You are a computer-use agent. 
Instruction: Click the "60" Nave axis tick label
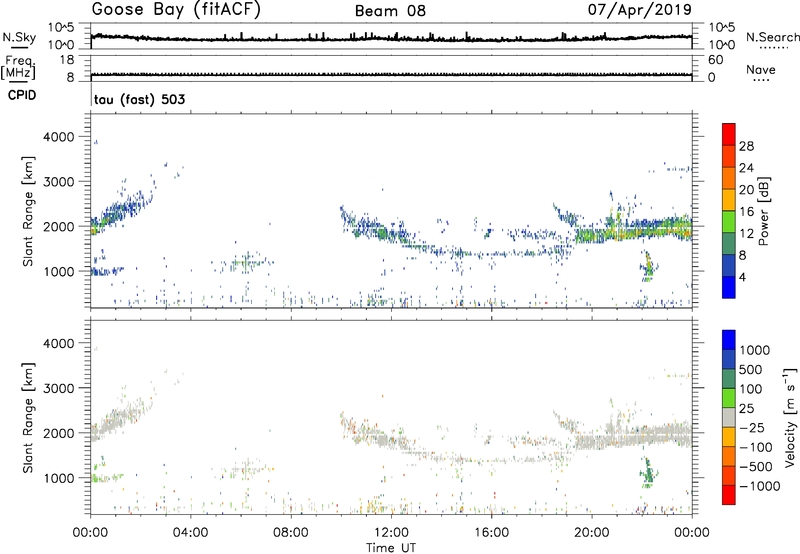(715, 60)
